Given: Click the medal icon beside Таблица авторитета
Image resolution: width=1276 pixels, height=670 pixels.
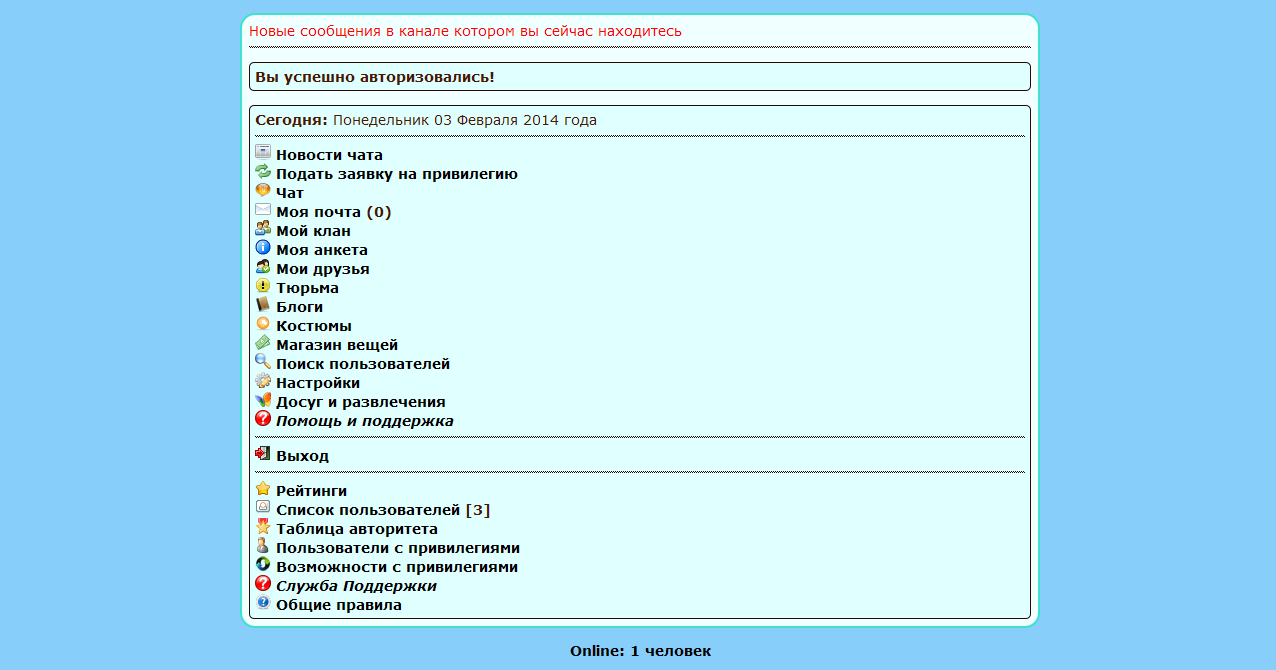Looking at the screenshot, I should point(263,526).
